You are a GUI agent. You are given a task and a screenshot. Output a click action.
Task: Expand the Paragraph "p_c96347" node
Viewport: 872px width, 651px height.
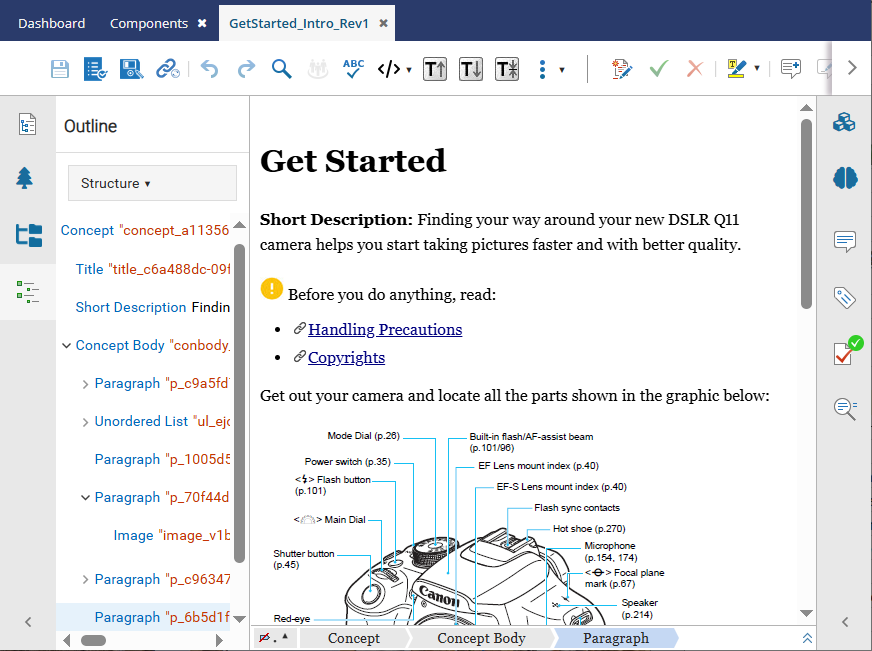(x=85, y=580)
